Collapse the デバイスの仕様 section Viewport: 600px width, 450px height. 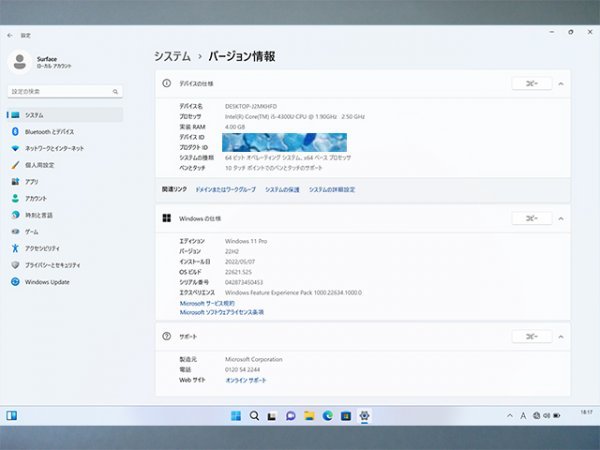point(561,84)
